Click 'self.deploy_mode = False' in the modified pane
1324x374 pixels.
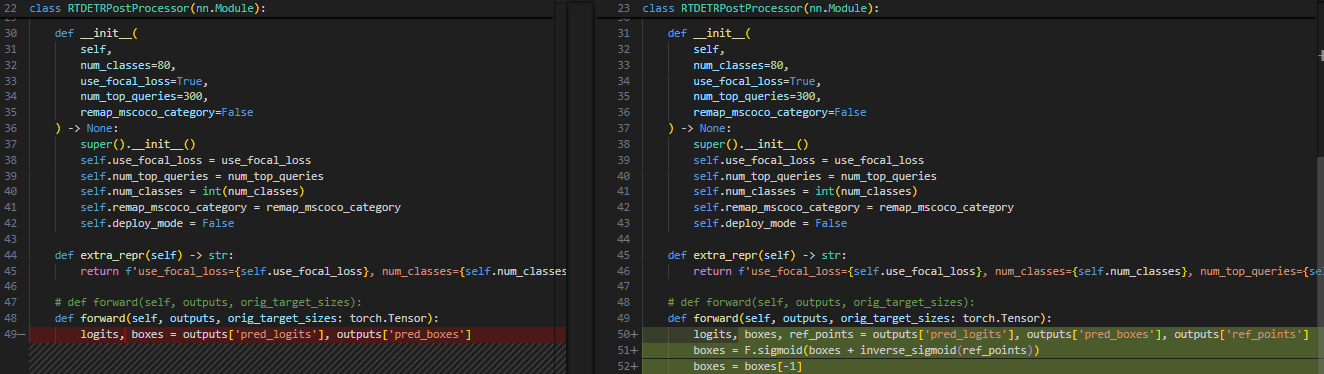pos(770,223)
